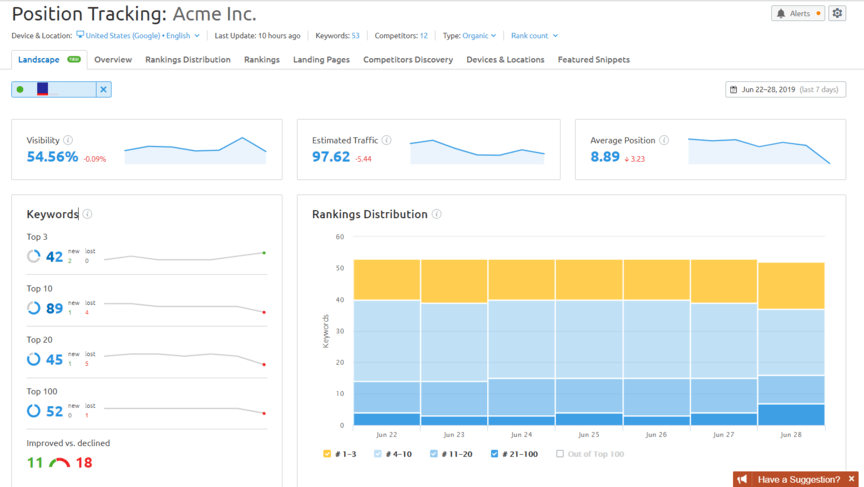
Task: Open settings gear icon
Action: [837, 14]
